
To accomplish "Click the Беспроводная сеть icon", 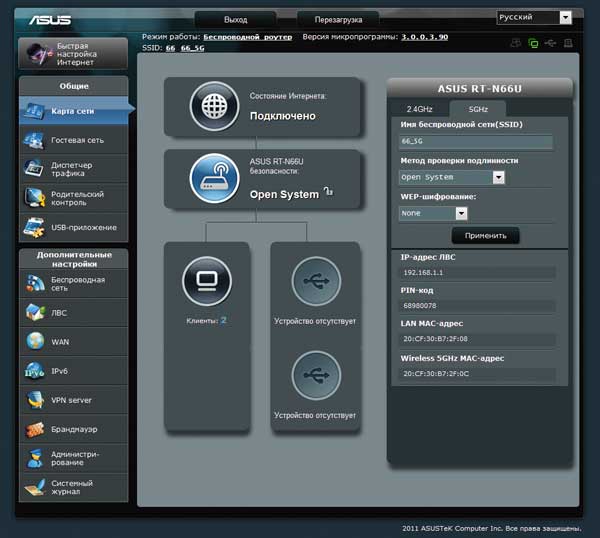I will (35, 284).
